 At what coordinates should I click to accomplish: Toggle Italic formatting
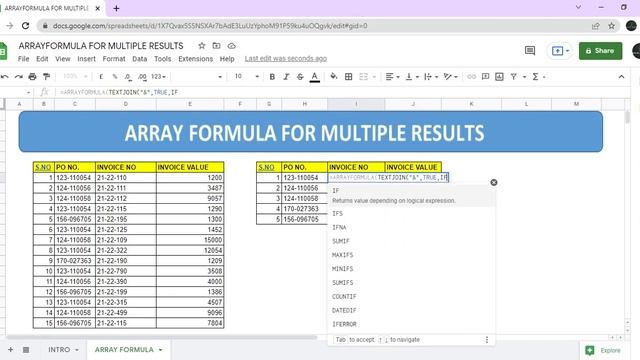point(286,77)
